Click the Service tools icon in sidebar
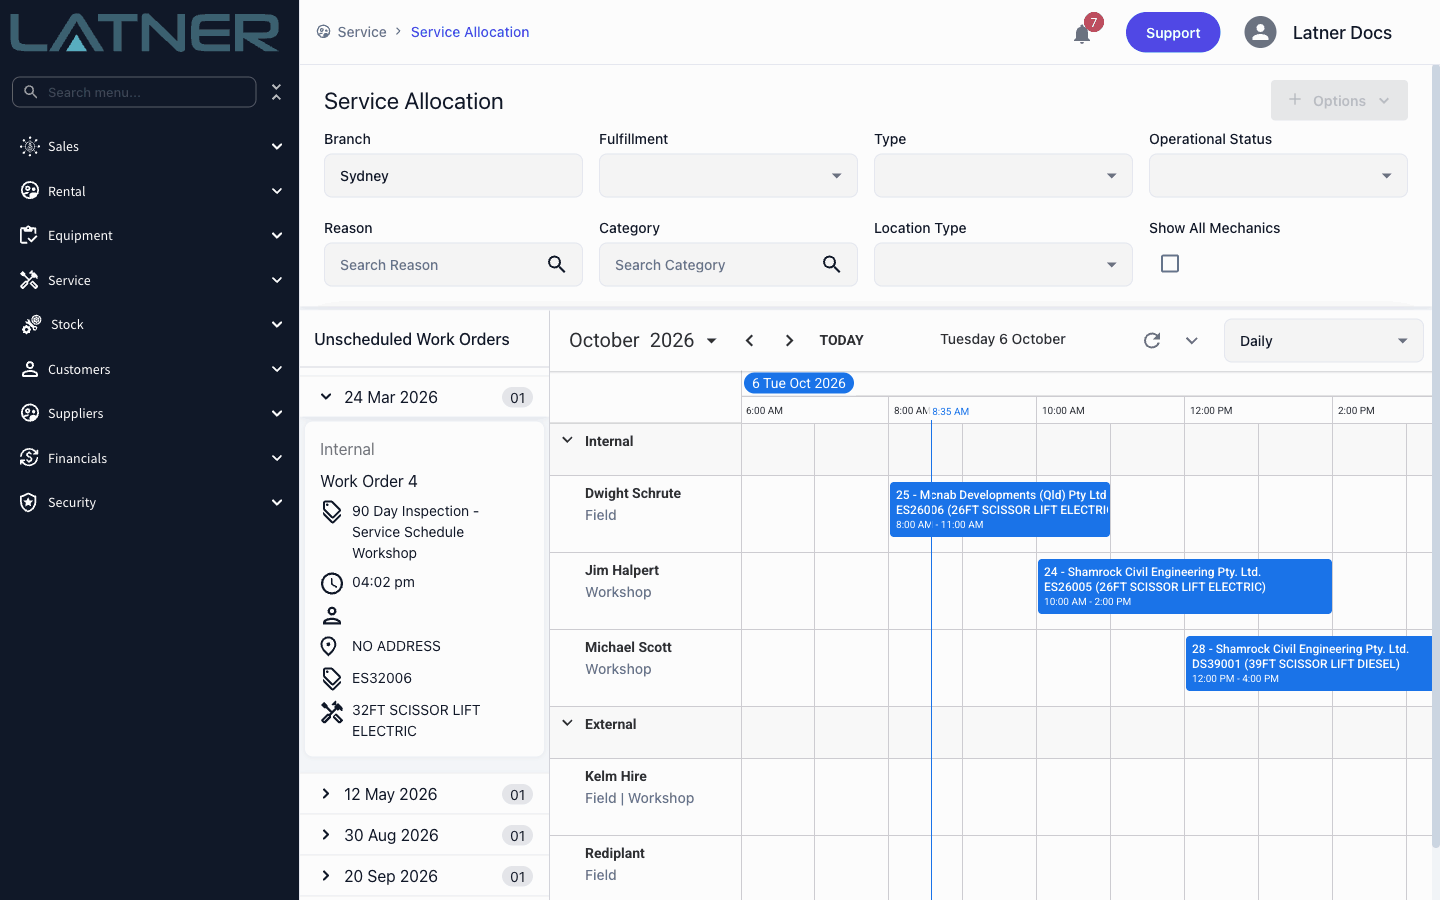 (x=29, y=280)
